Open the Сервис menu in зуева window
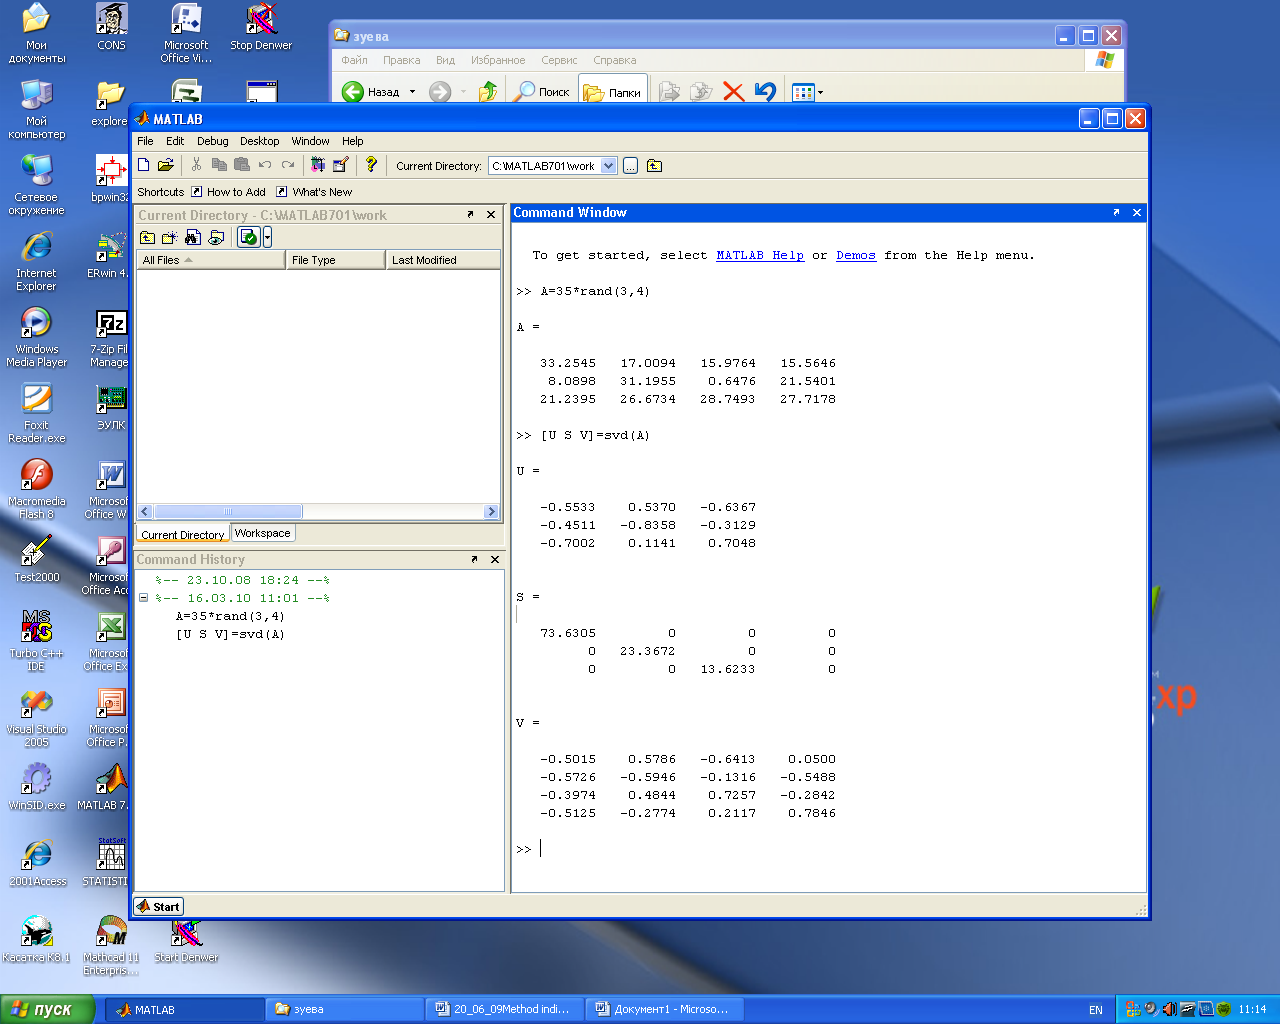Image resolution: width=1280 pixels, height=1024 pixels. pyautogui.click(x=559, y=60)
